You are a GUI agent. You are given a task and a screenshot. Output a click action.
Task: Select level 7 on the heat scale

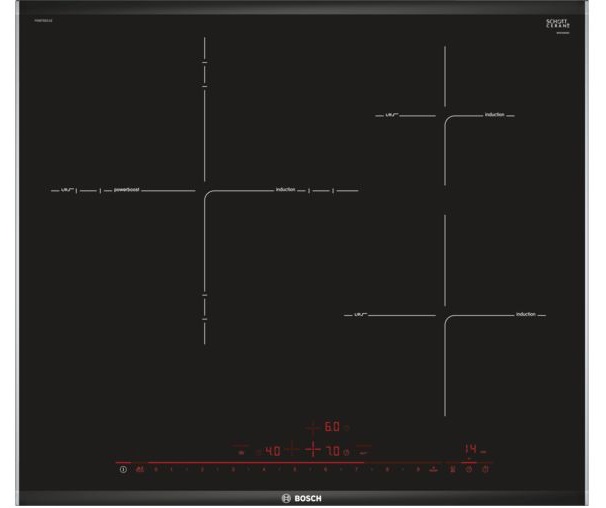point(356,469)
